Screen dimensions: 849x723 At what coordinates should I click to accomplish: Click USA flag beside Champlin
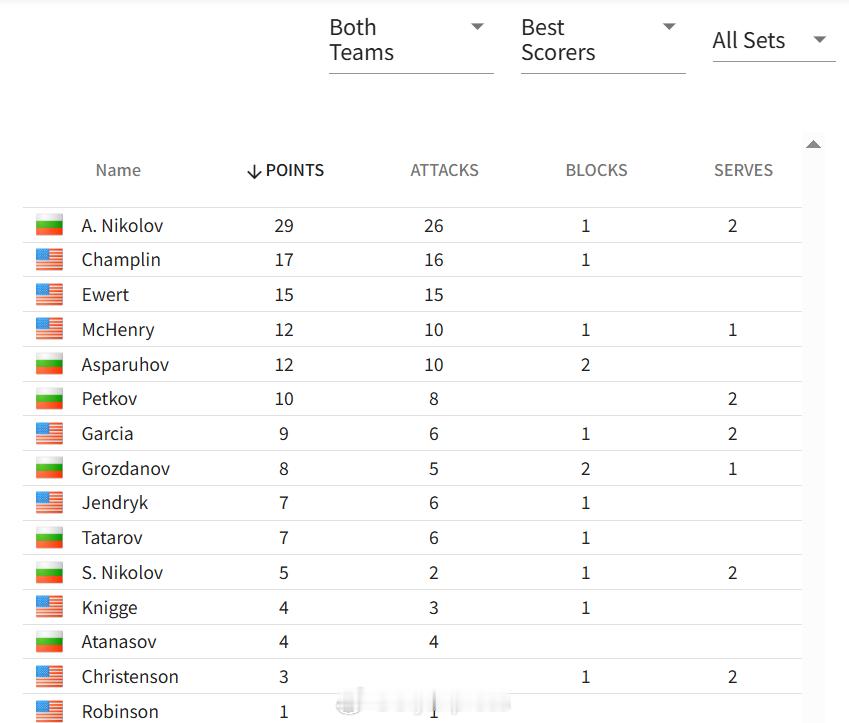pyautogui.click(x=49, y=260)
